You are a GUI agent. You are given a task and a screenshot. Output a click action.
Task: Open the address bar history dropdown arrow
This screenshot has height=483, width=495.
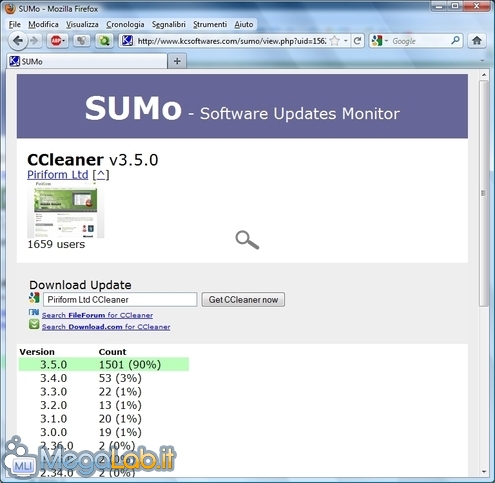(x=346, y=41)
